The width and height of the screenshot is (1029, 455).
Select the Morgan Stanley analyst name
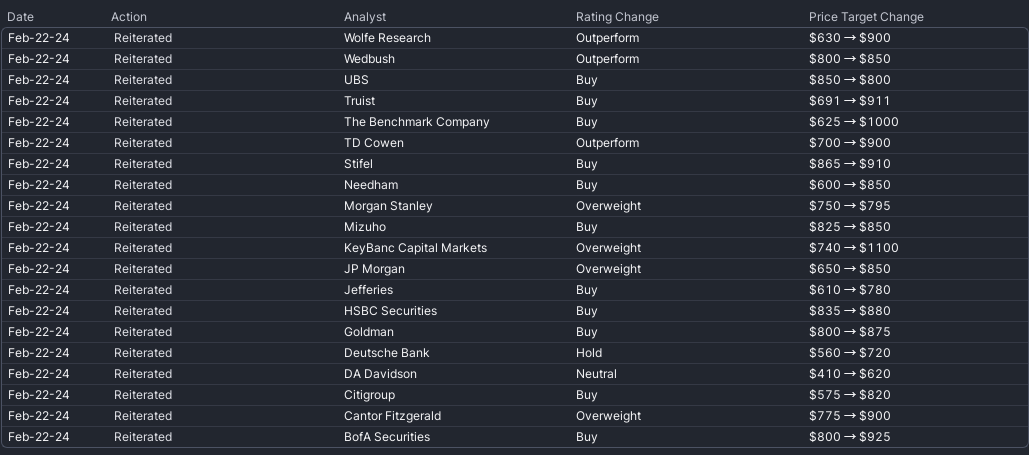click(x=388, y=206)
